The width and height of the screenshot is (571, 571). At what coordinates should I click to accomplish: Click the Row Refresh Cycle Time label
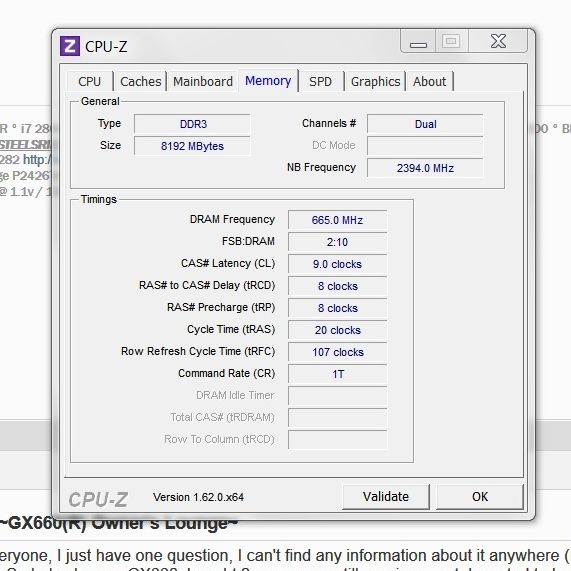pyautogui.click(x=198, y=351)
